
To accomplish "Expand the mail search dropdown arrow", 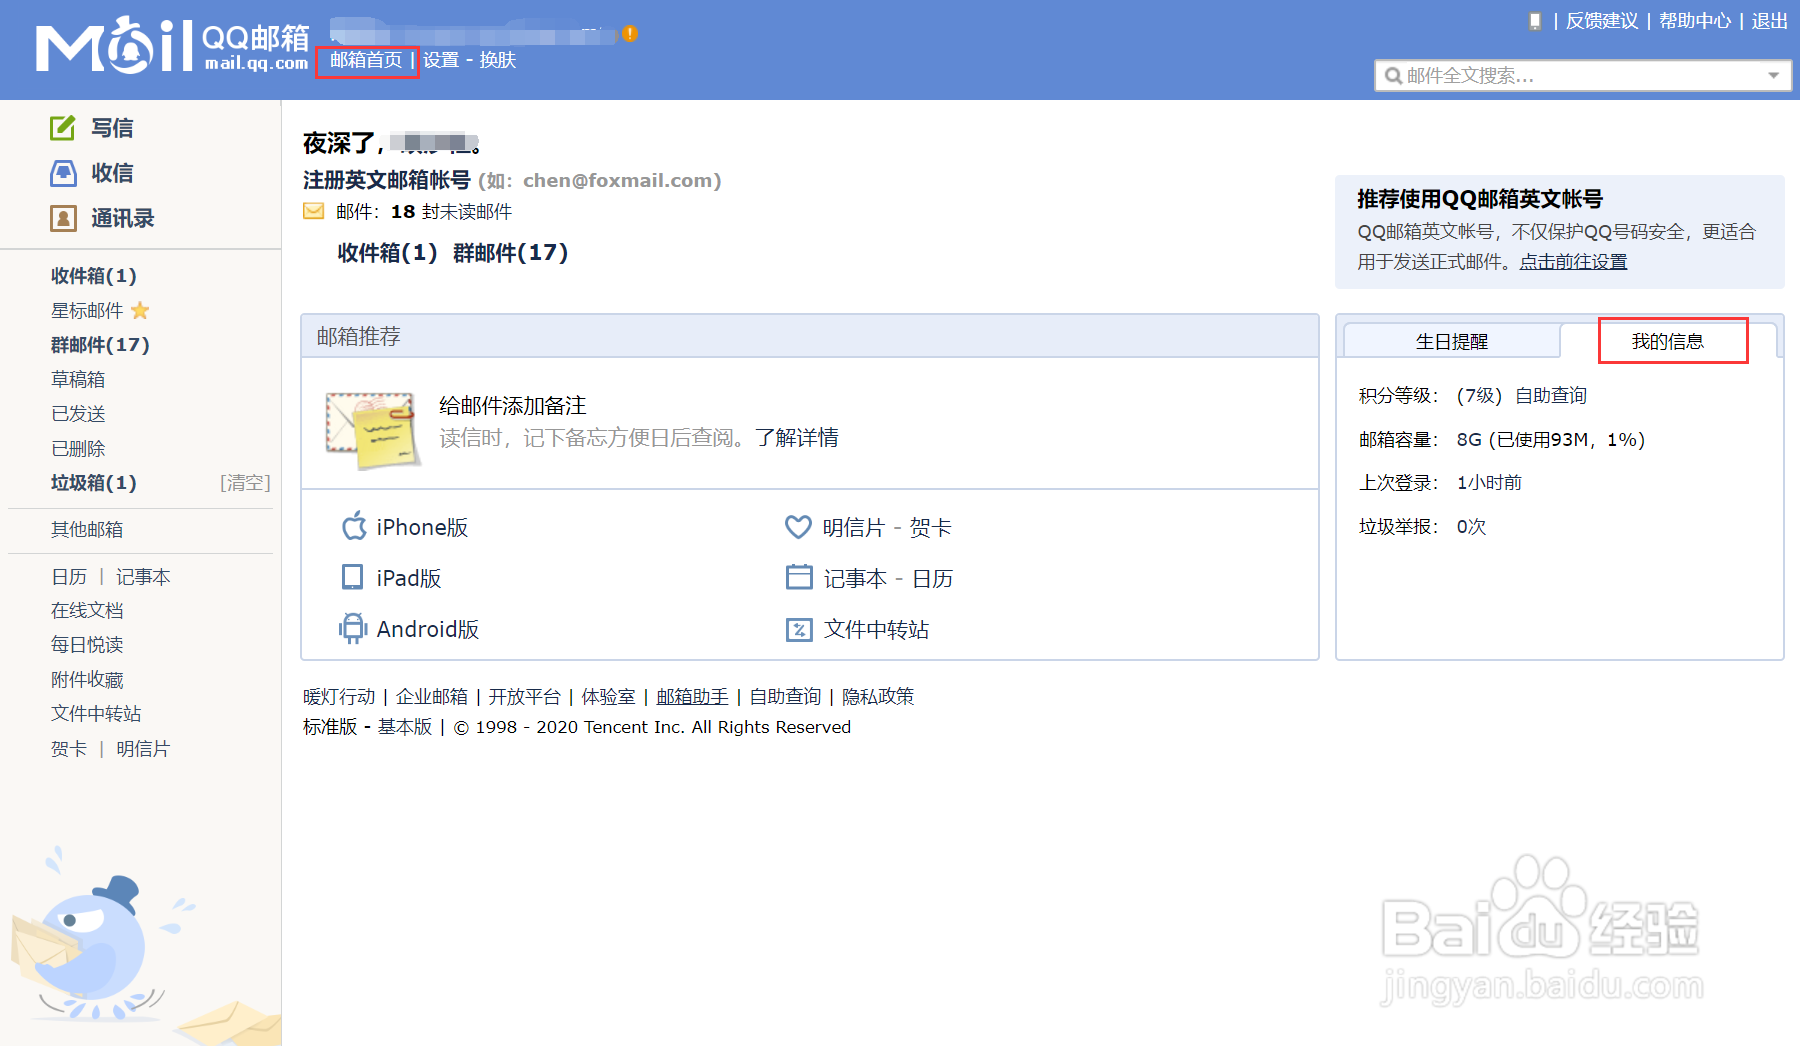I will tap(1773, 75).
